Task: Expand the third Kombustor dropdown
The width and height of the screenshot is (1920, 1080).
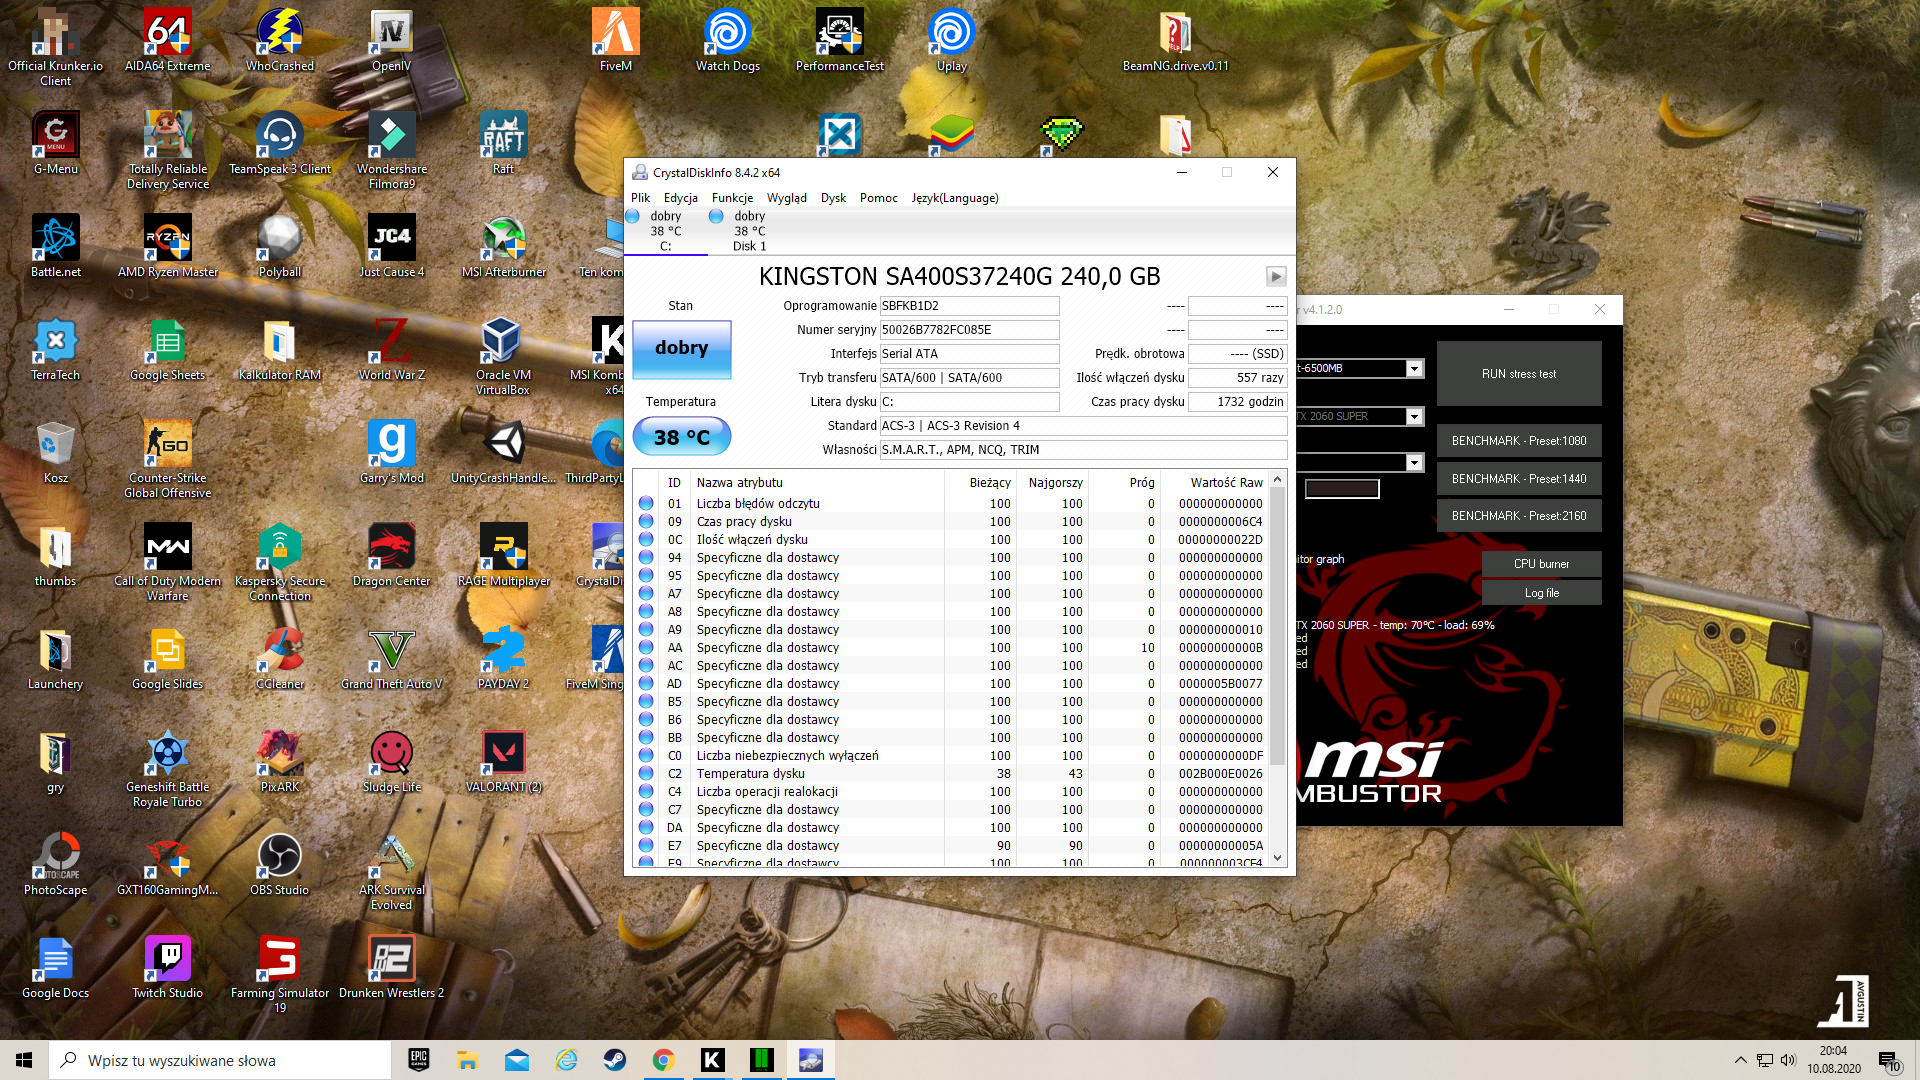Action: [1414, 463]
